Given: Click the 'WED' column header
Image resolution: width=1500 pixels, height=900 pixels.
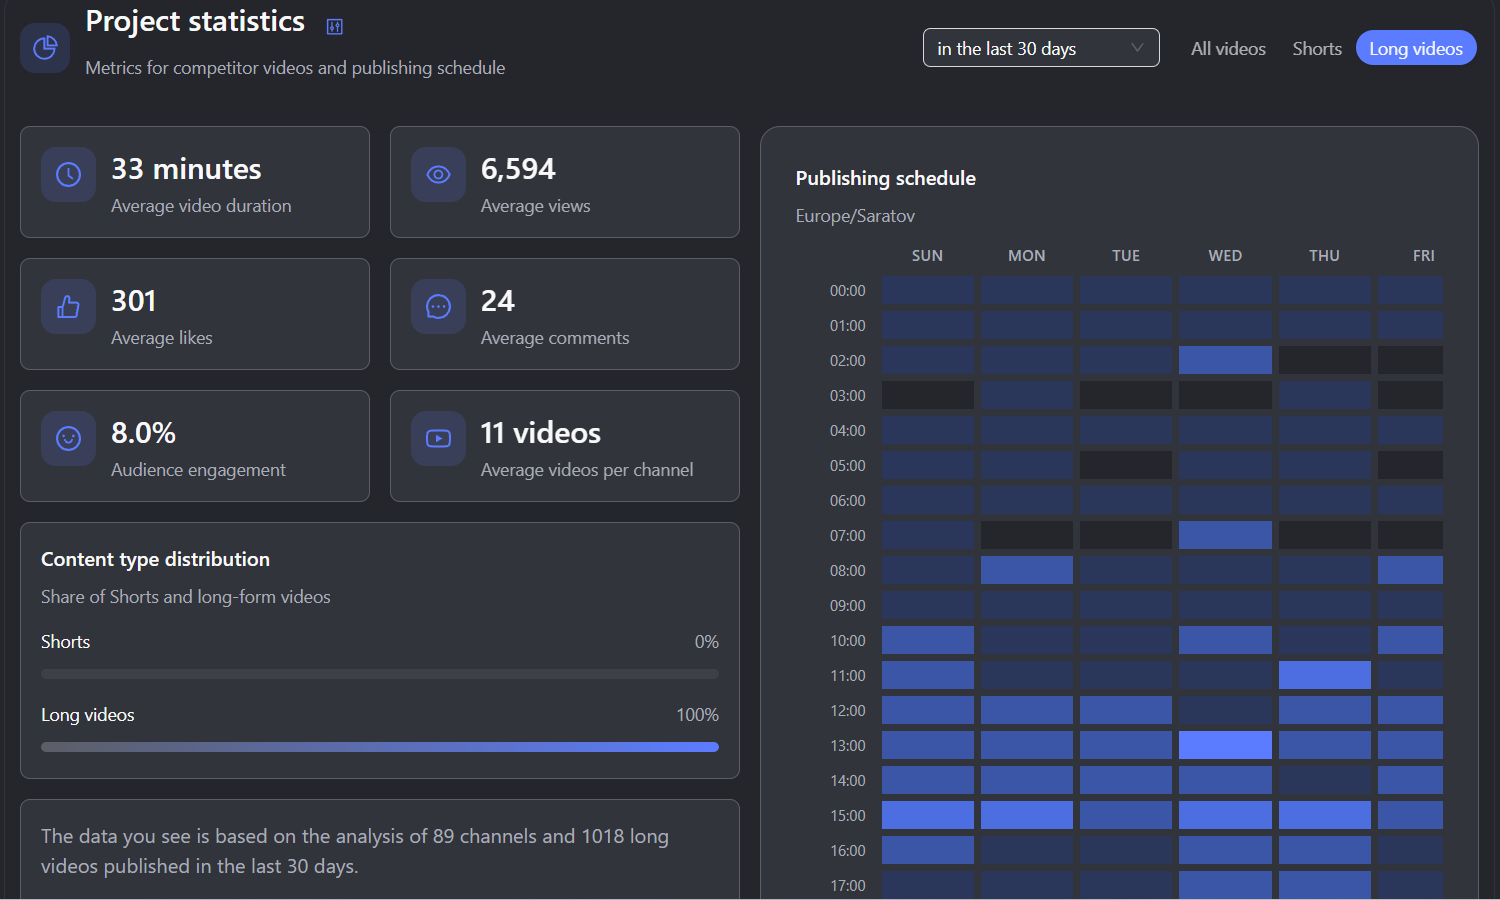Looking at the screenshot, I should [1225, 256].
